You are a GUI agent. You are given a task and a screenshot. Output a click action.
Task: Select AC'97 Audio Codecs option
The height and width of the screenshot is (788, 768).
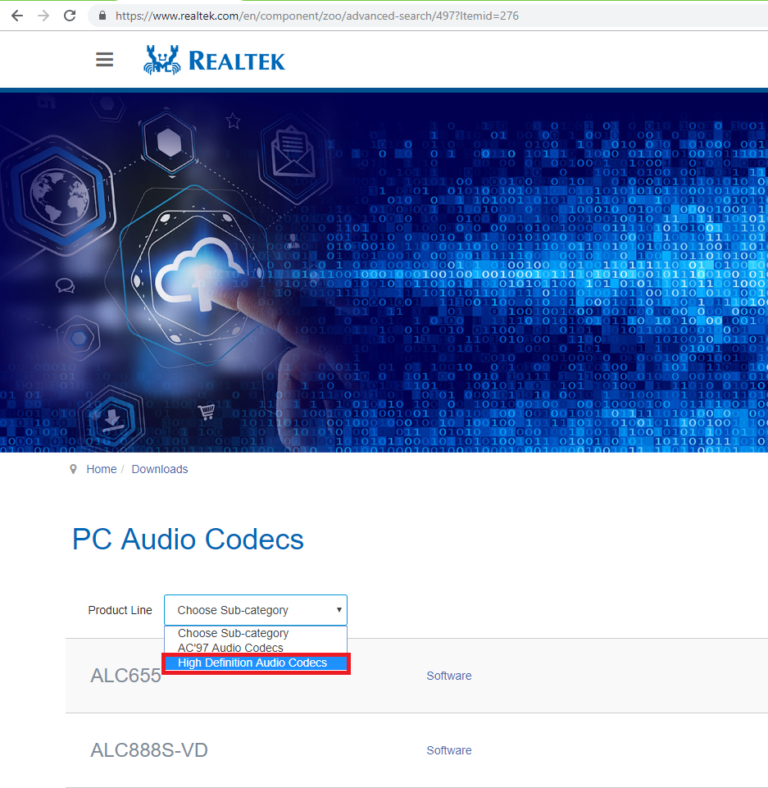pyautogui.click(x=255, y=648)
